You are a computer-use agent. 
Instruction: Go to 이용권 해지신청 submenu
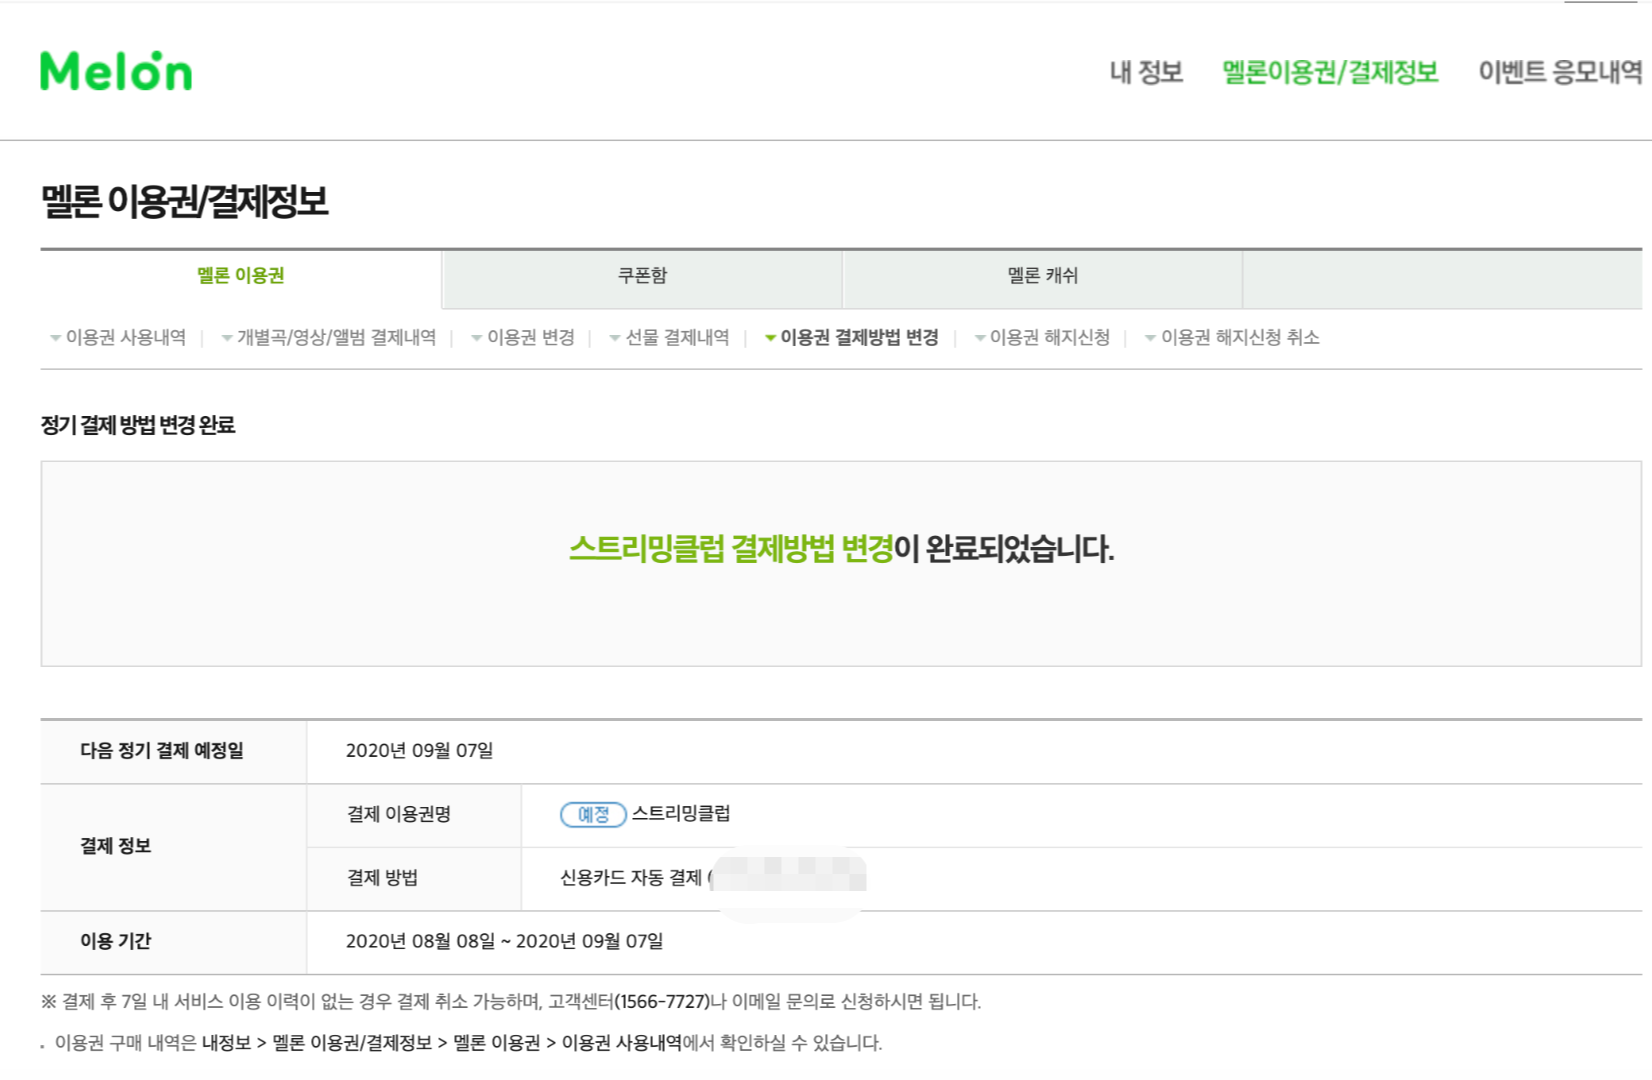pyautogui.click(x=1050, y=338)
